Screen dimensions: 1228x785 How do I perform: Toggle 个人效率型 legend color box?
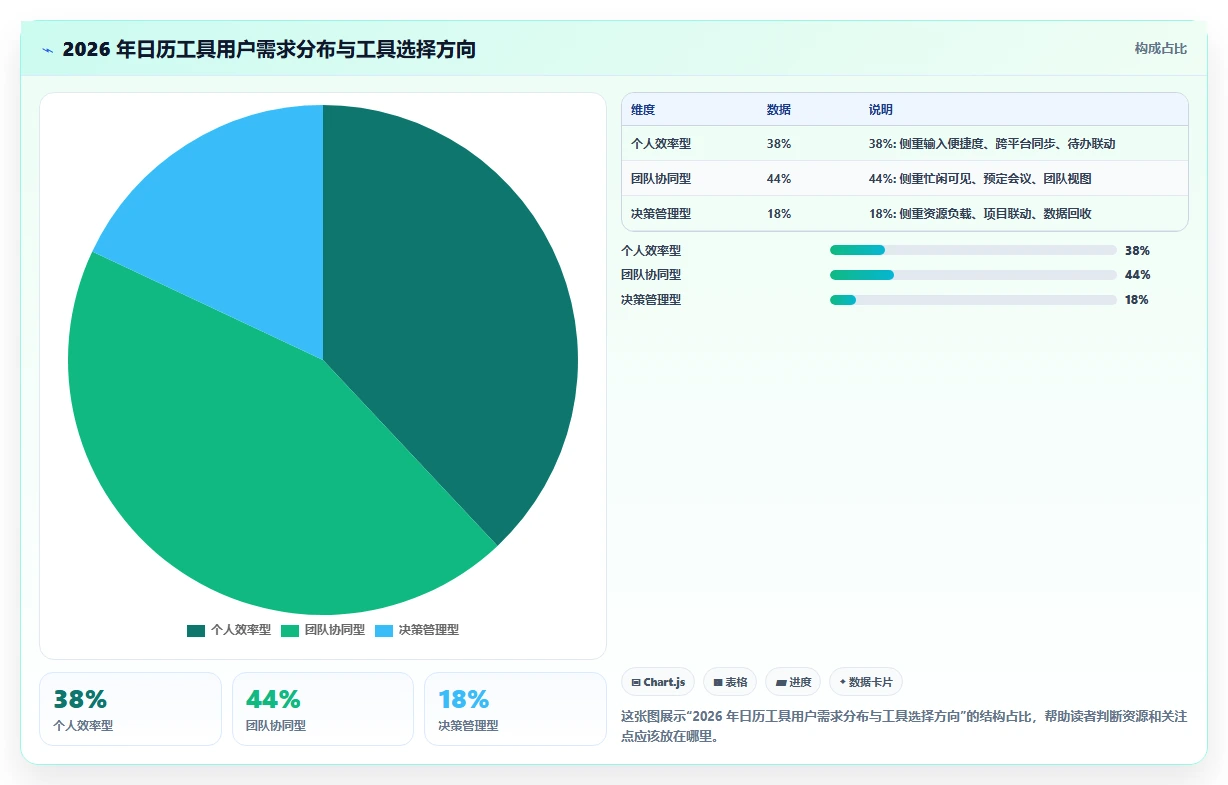pos(195,630)
